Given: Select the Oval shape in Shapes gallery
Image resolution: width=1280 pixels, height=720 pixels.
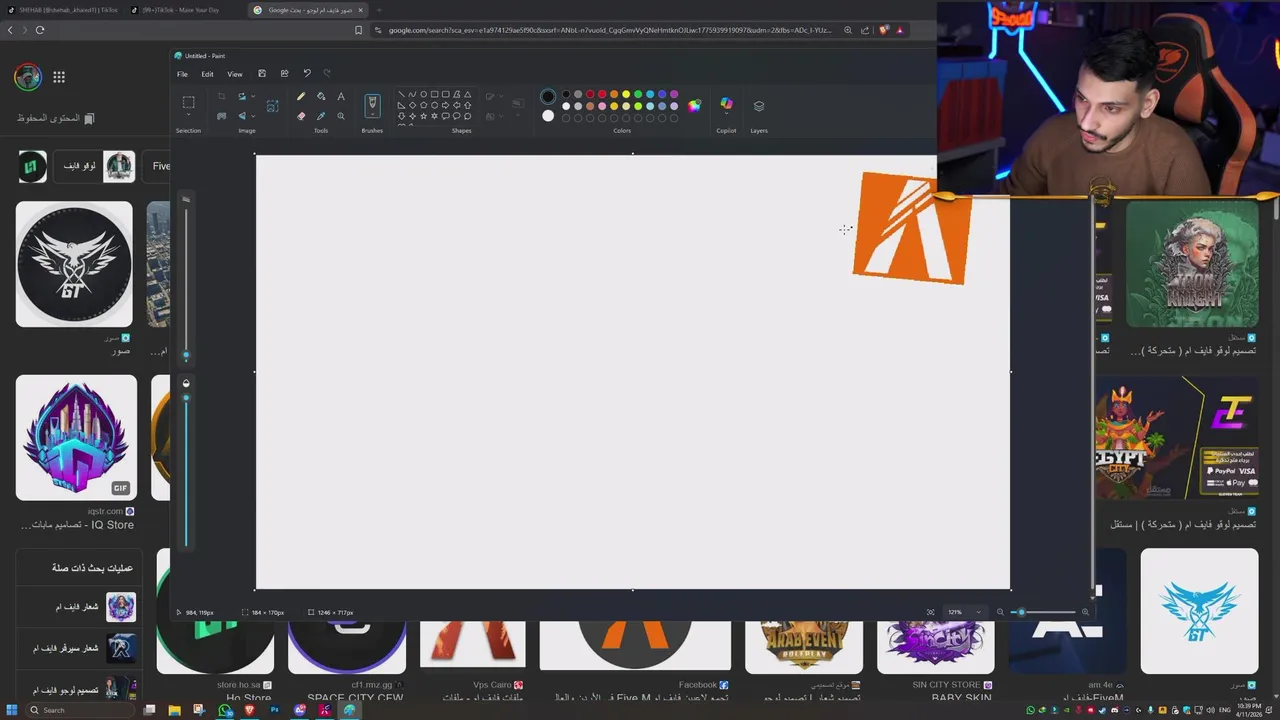Looking at the screenshot, I should click(x=424, y=94).
